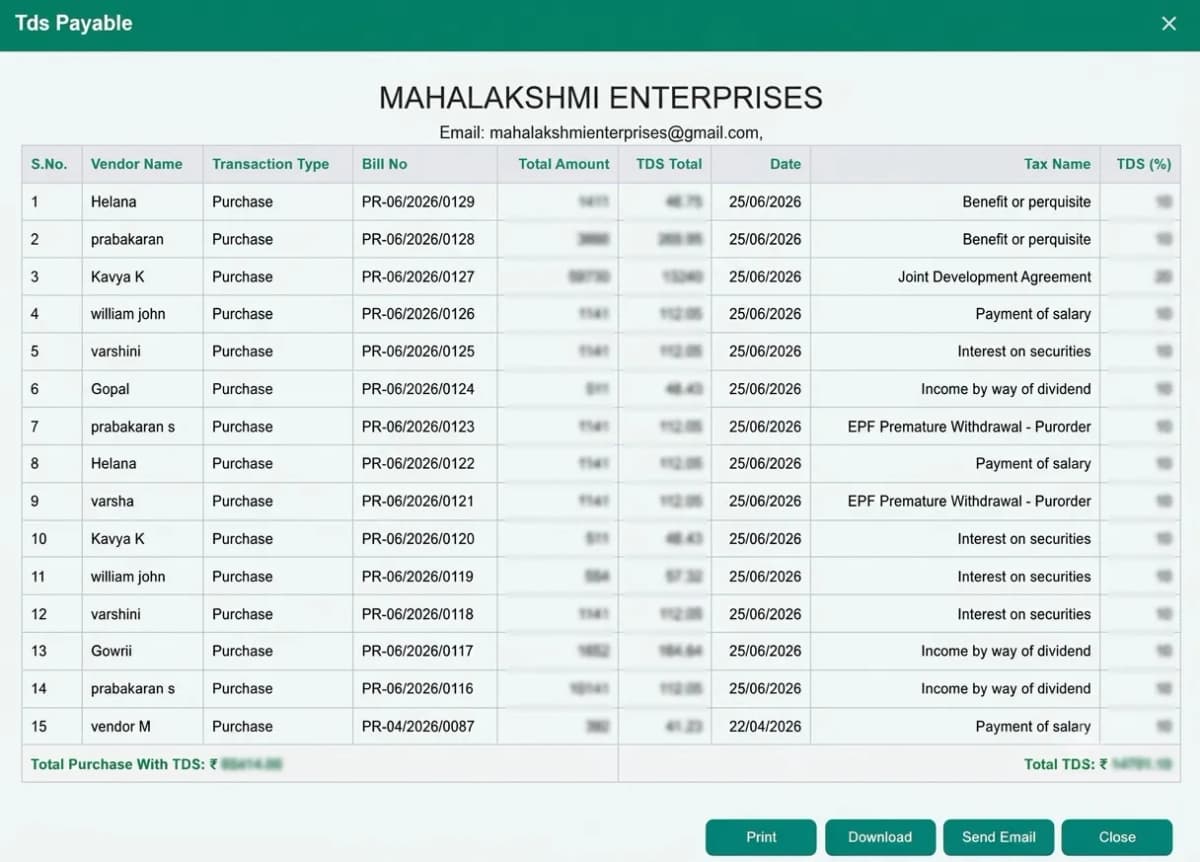
Task: Click the MAHALAKSHMI ENTERPRISES heading
Action: click(600, 98)
